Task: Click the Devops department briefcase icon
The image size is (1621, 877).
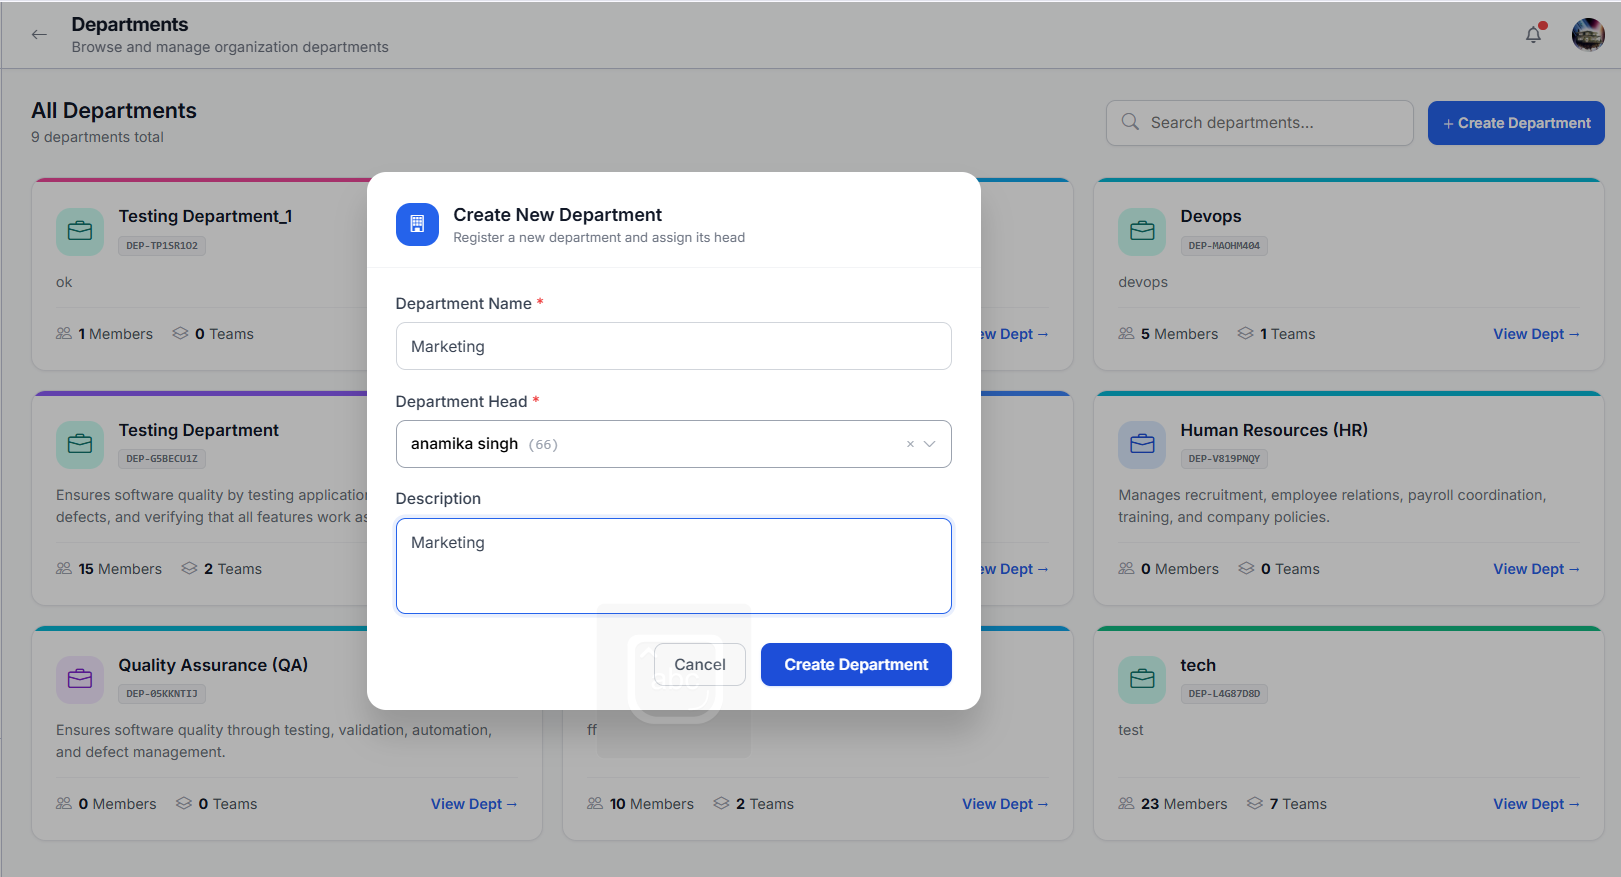Action: click(1142, 231)
